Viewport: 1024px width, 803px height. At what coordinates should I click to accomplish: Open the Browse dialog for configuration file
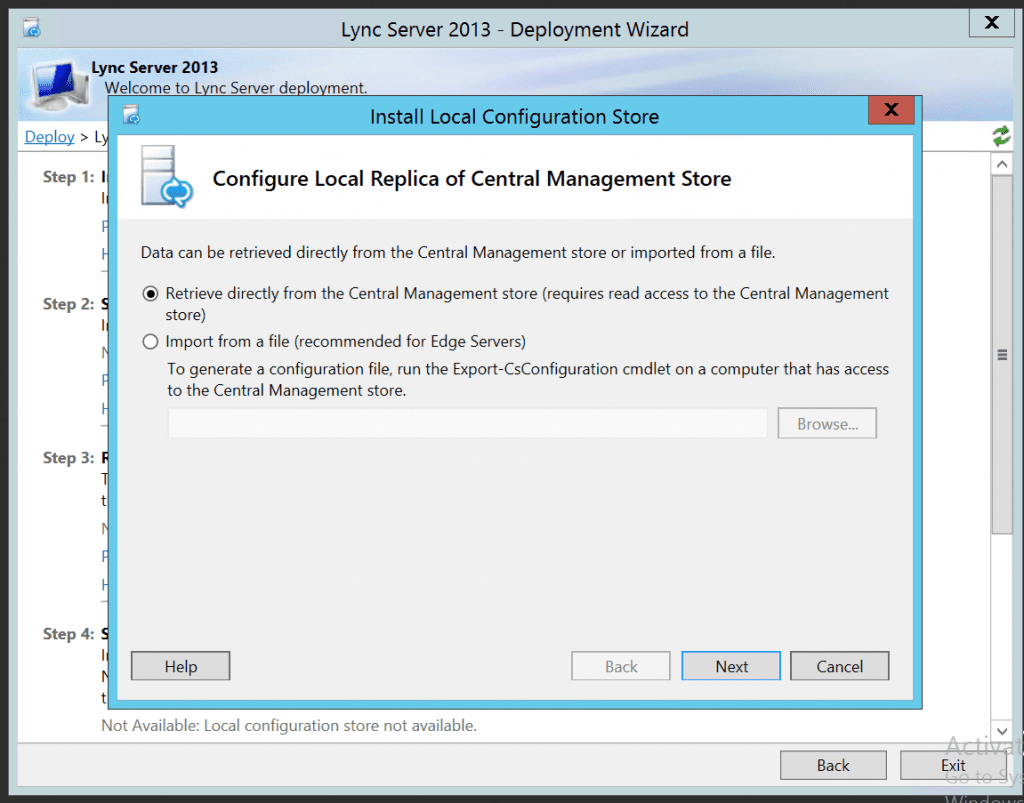coord(827,423)
